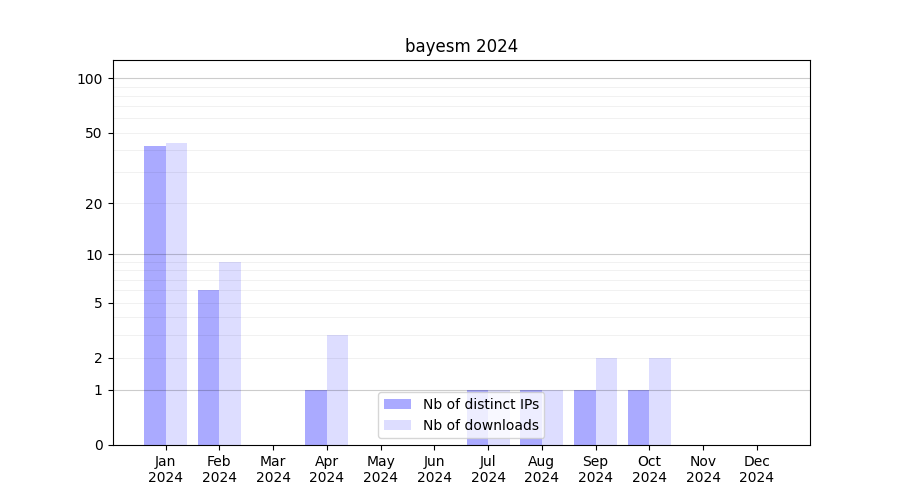Select the y-axis tick label 0
The width and height of the screenshot is (900, 500).
click(98, 445)
